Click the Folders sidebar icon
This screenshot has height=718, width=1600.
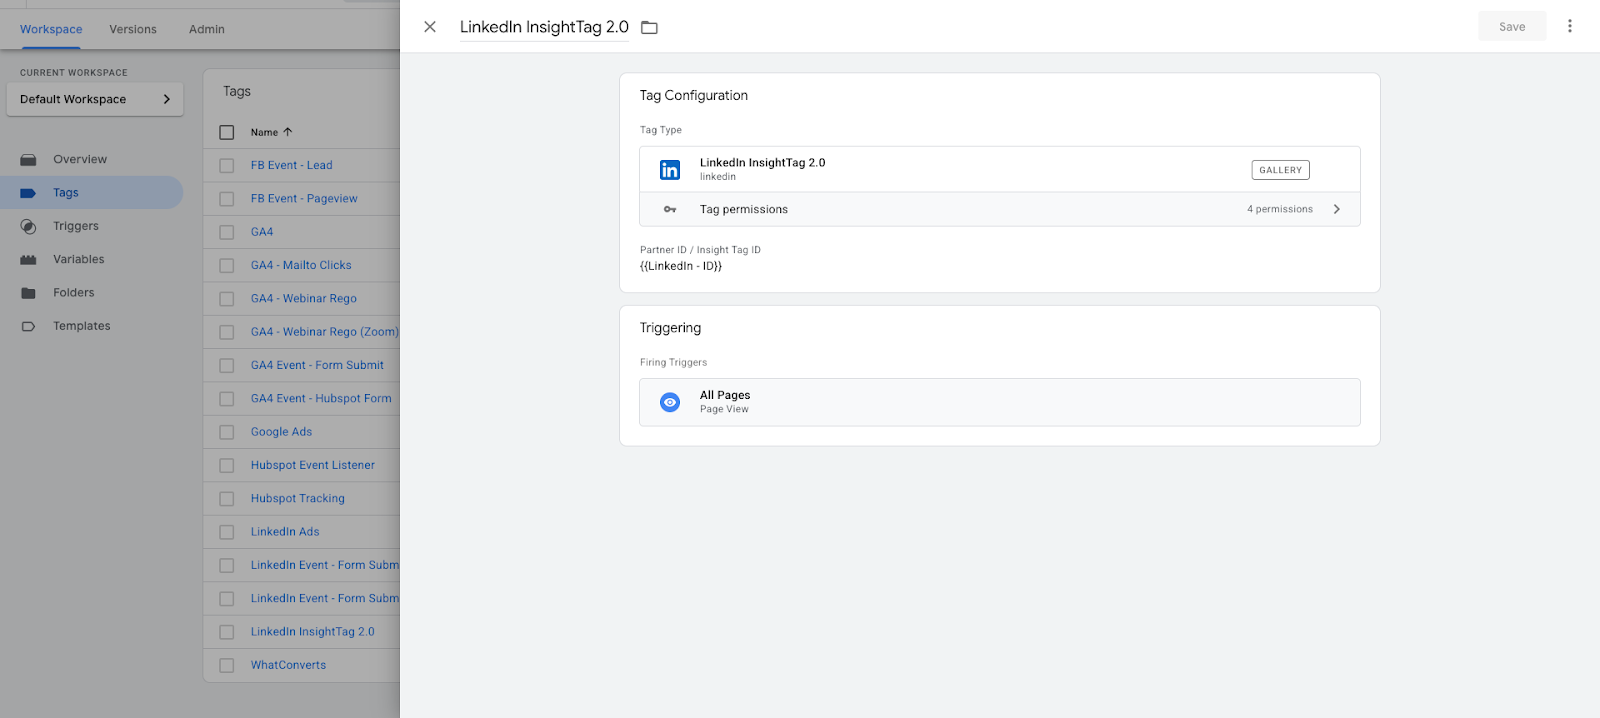coord(28,293)
